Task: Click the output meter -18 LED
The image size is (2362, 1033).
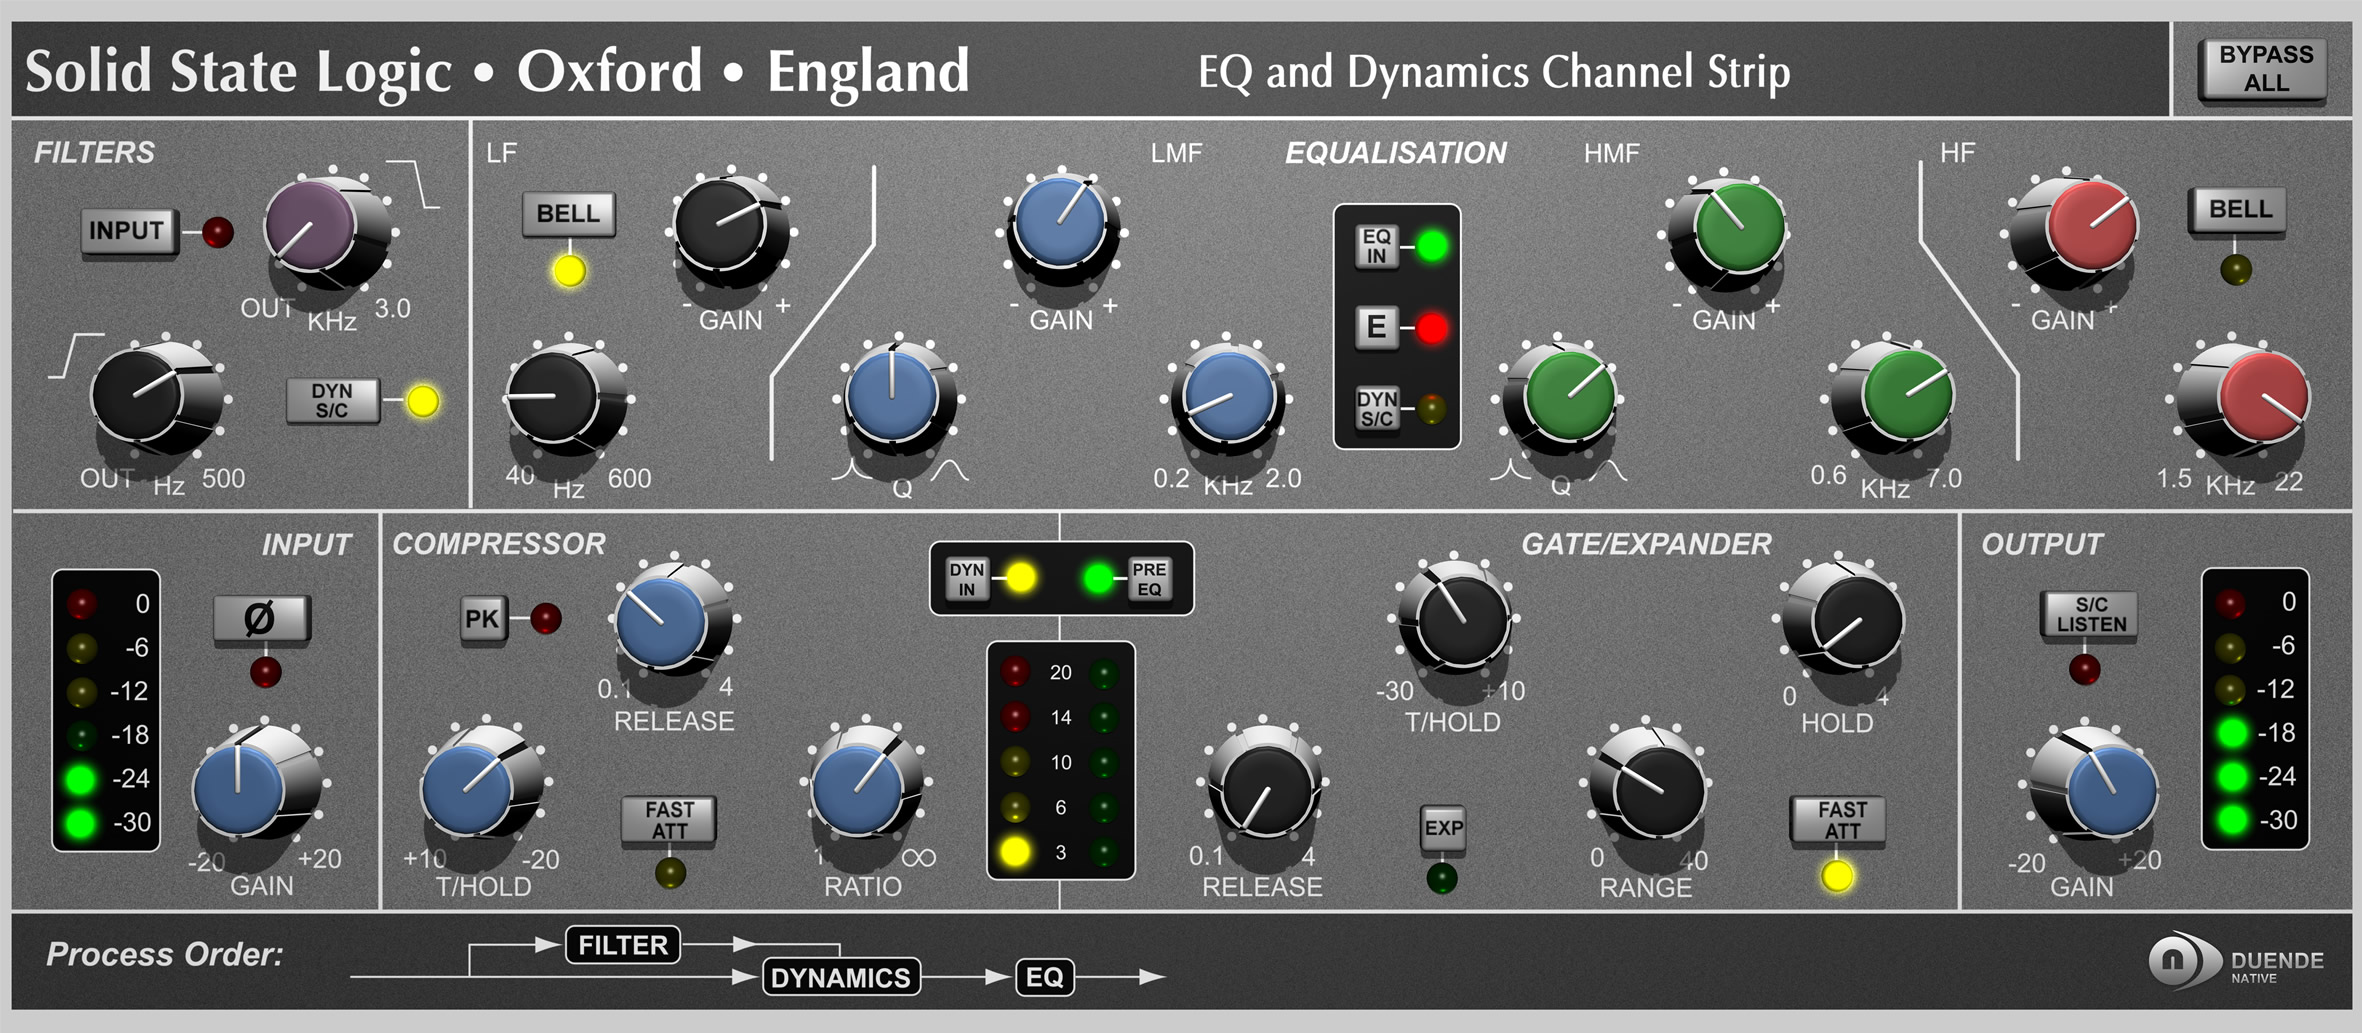Action: 2232,732
